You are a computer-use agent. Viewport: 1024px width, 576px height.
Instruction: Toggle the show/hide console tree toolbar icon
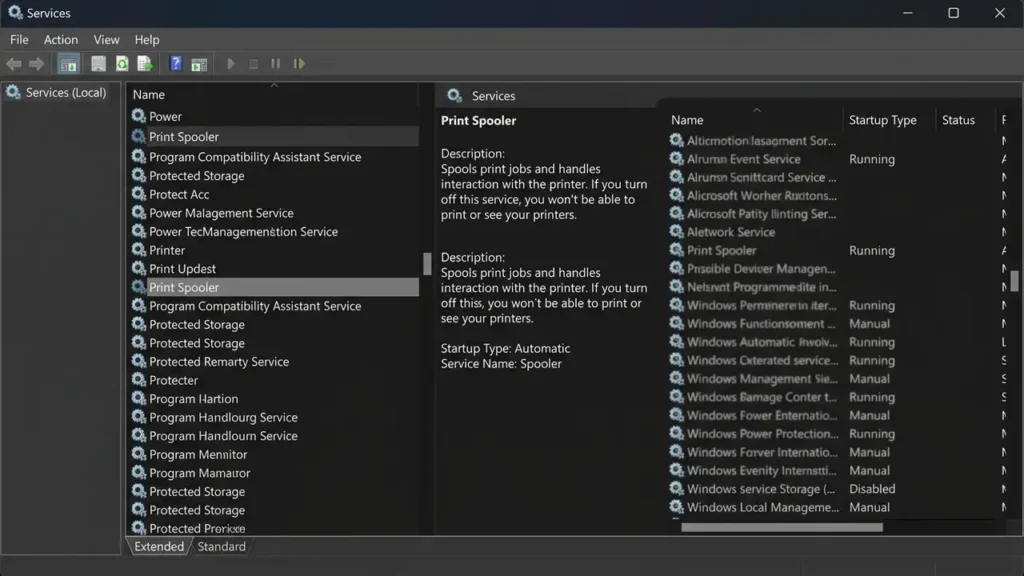click(69, 63)
